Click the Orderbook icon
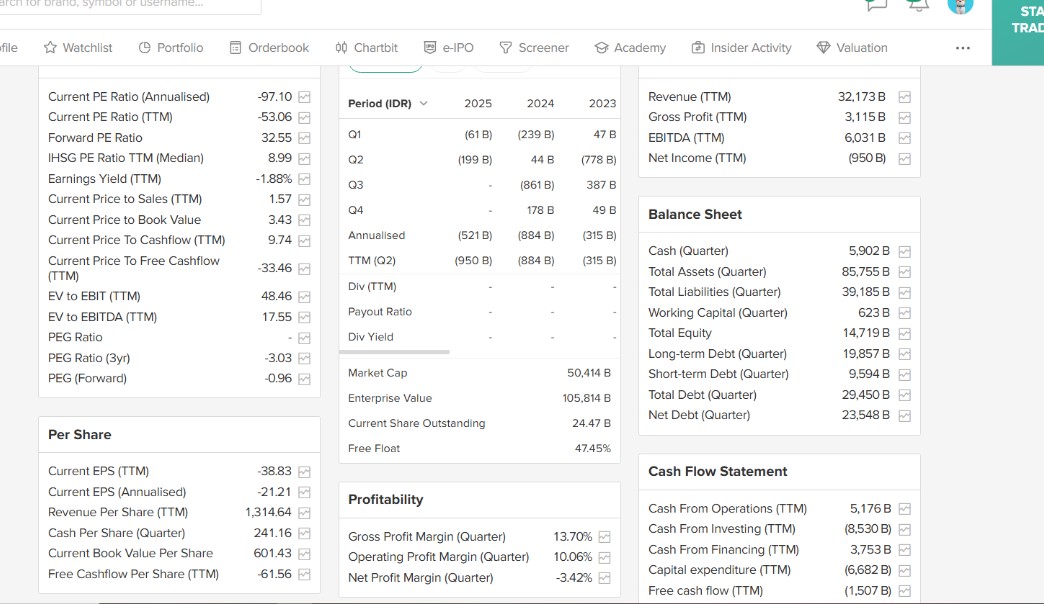Viewport: 1044px width, 604px height. click(x=236, y=48)
